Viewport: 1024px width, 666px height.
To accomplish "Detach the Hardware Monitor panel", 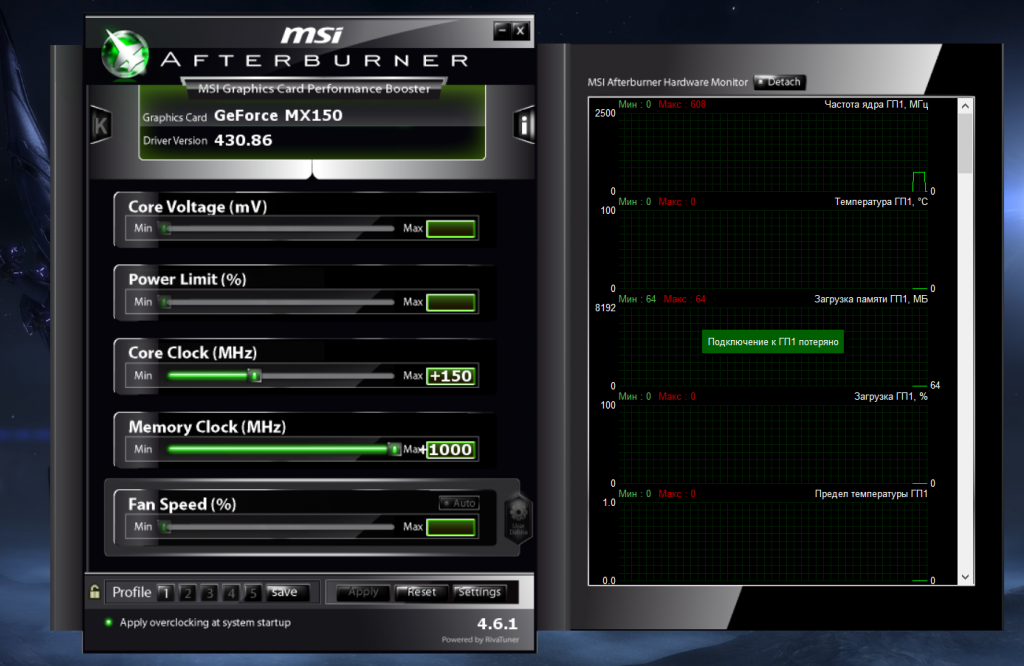I will (x=780, y=82).
